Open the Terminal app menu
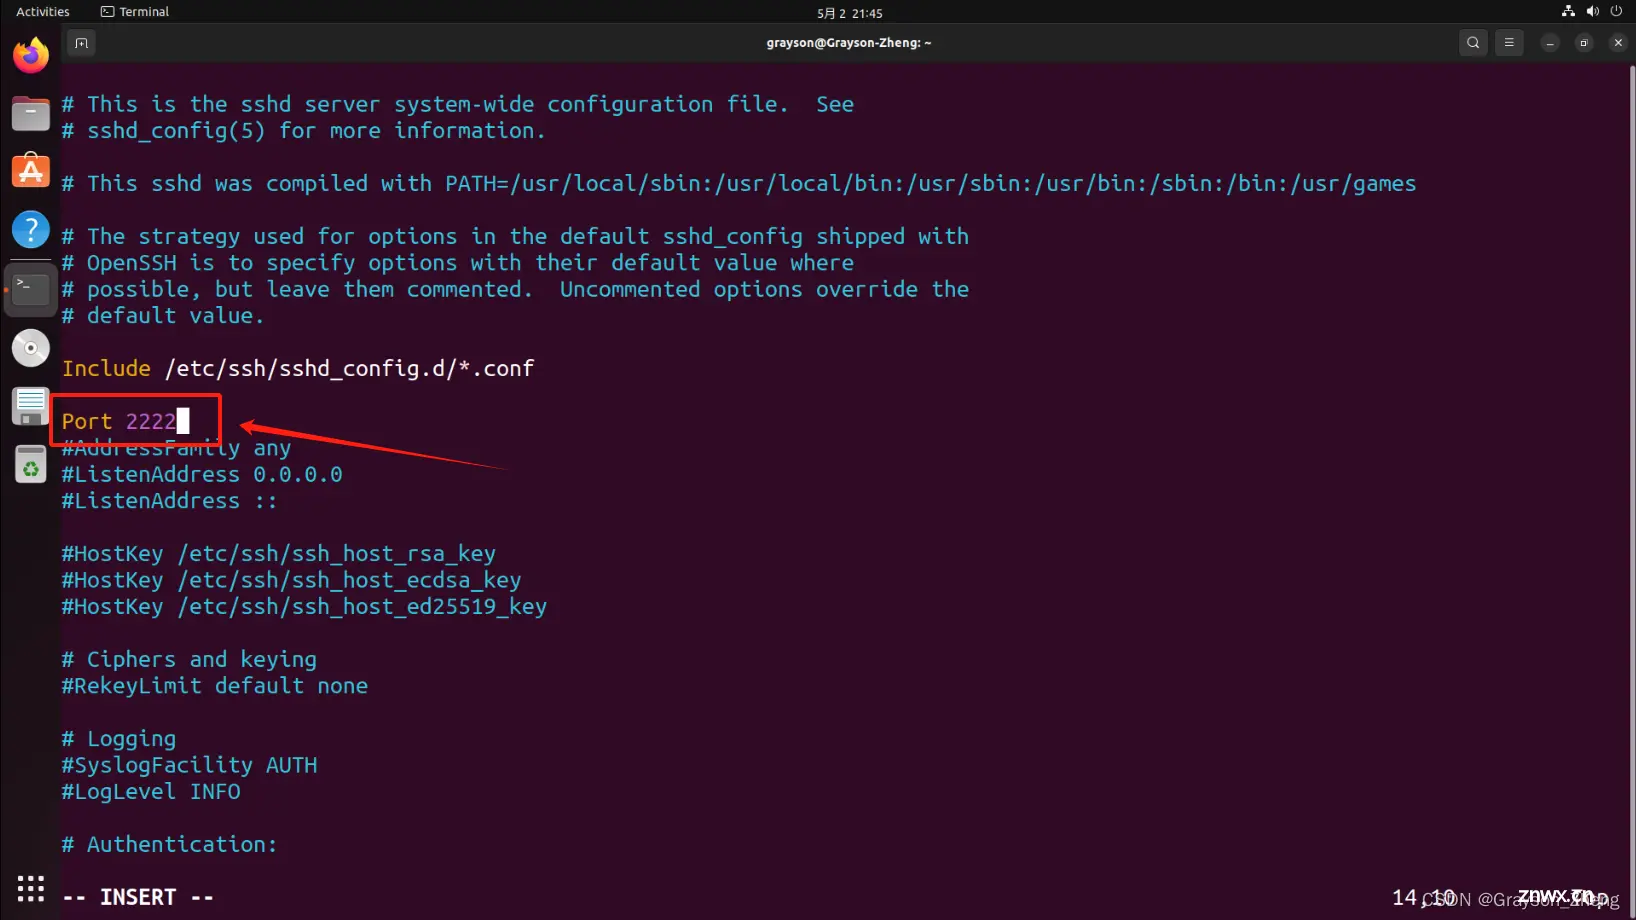This screenshot has height=920, width=1636. (x=135, y=12)
